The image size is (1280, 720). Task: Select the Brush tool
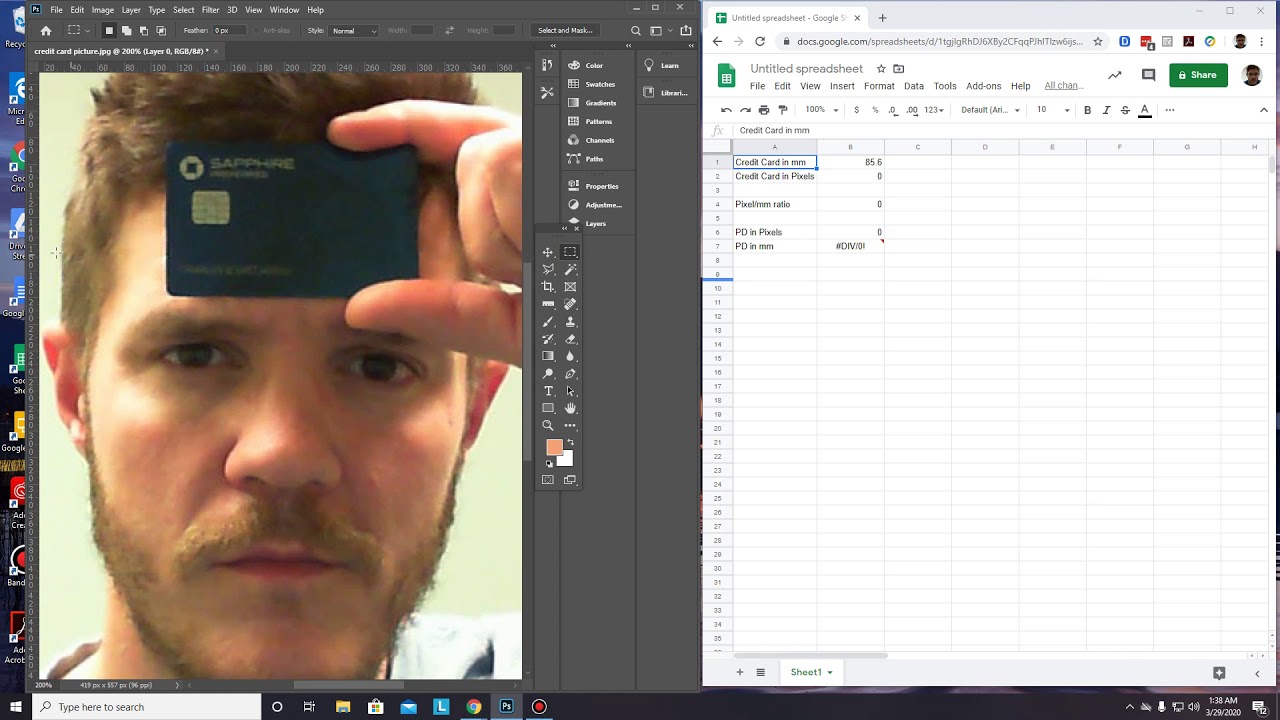click(548, 322)
